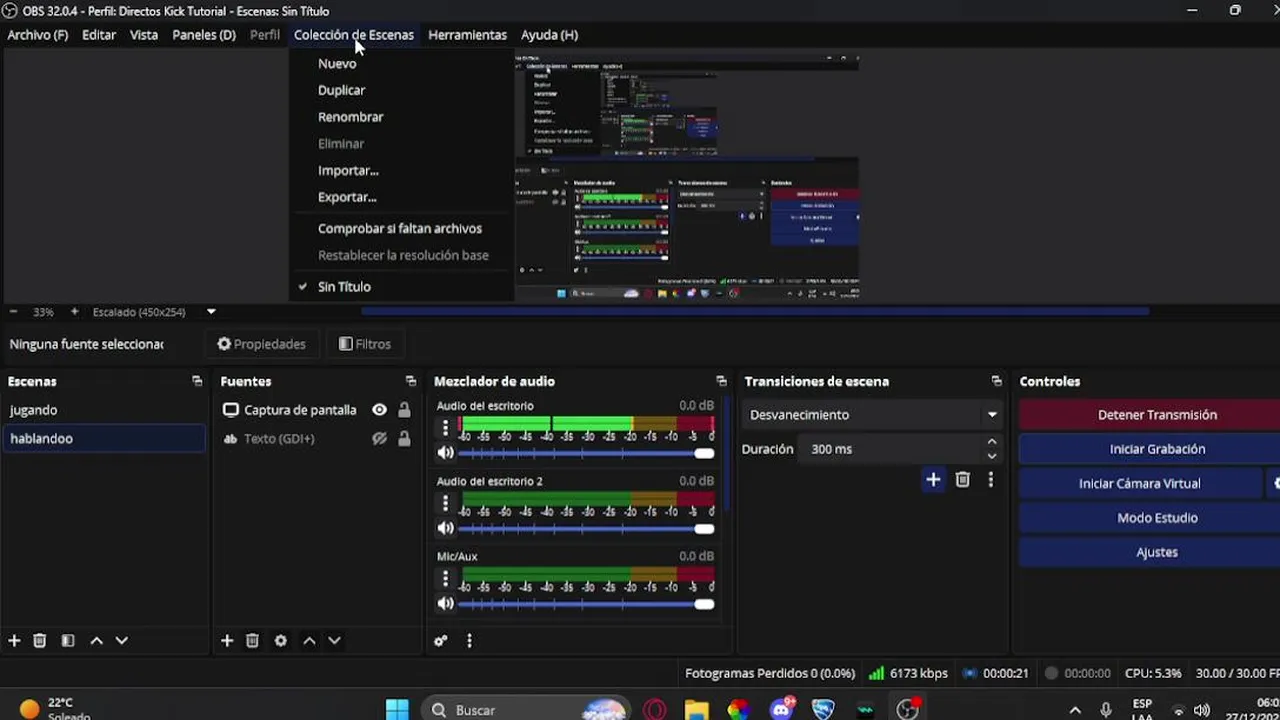Viewport: 1280px width, 720px height.
Task: Open the Desvanecimiento transition dropdown
Action: click(x=874, y=415)
